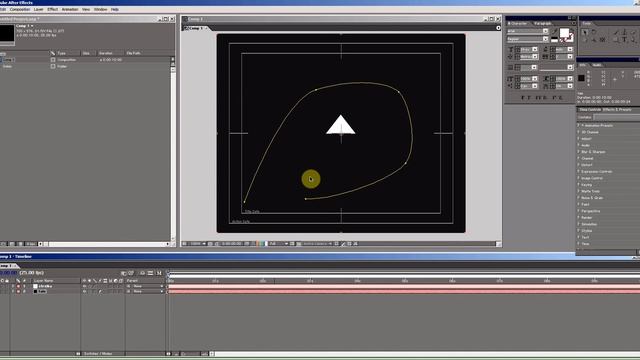Click the current time display in the Timeline

[9, 273]
